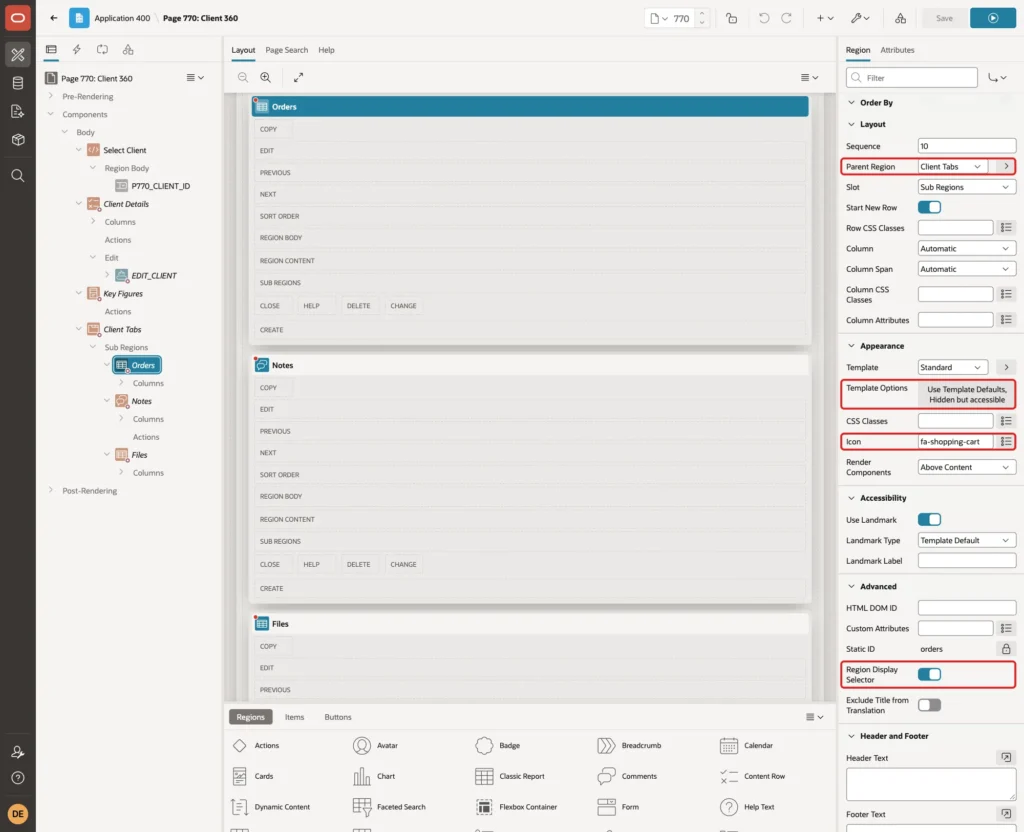Click the Save button
The width and height of the screenshot is (1024, 832).
(x=944, y=18)
